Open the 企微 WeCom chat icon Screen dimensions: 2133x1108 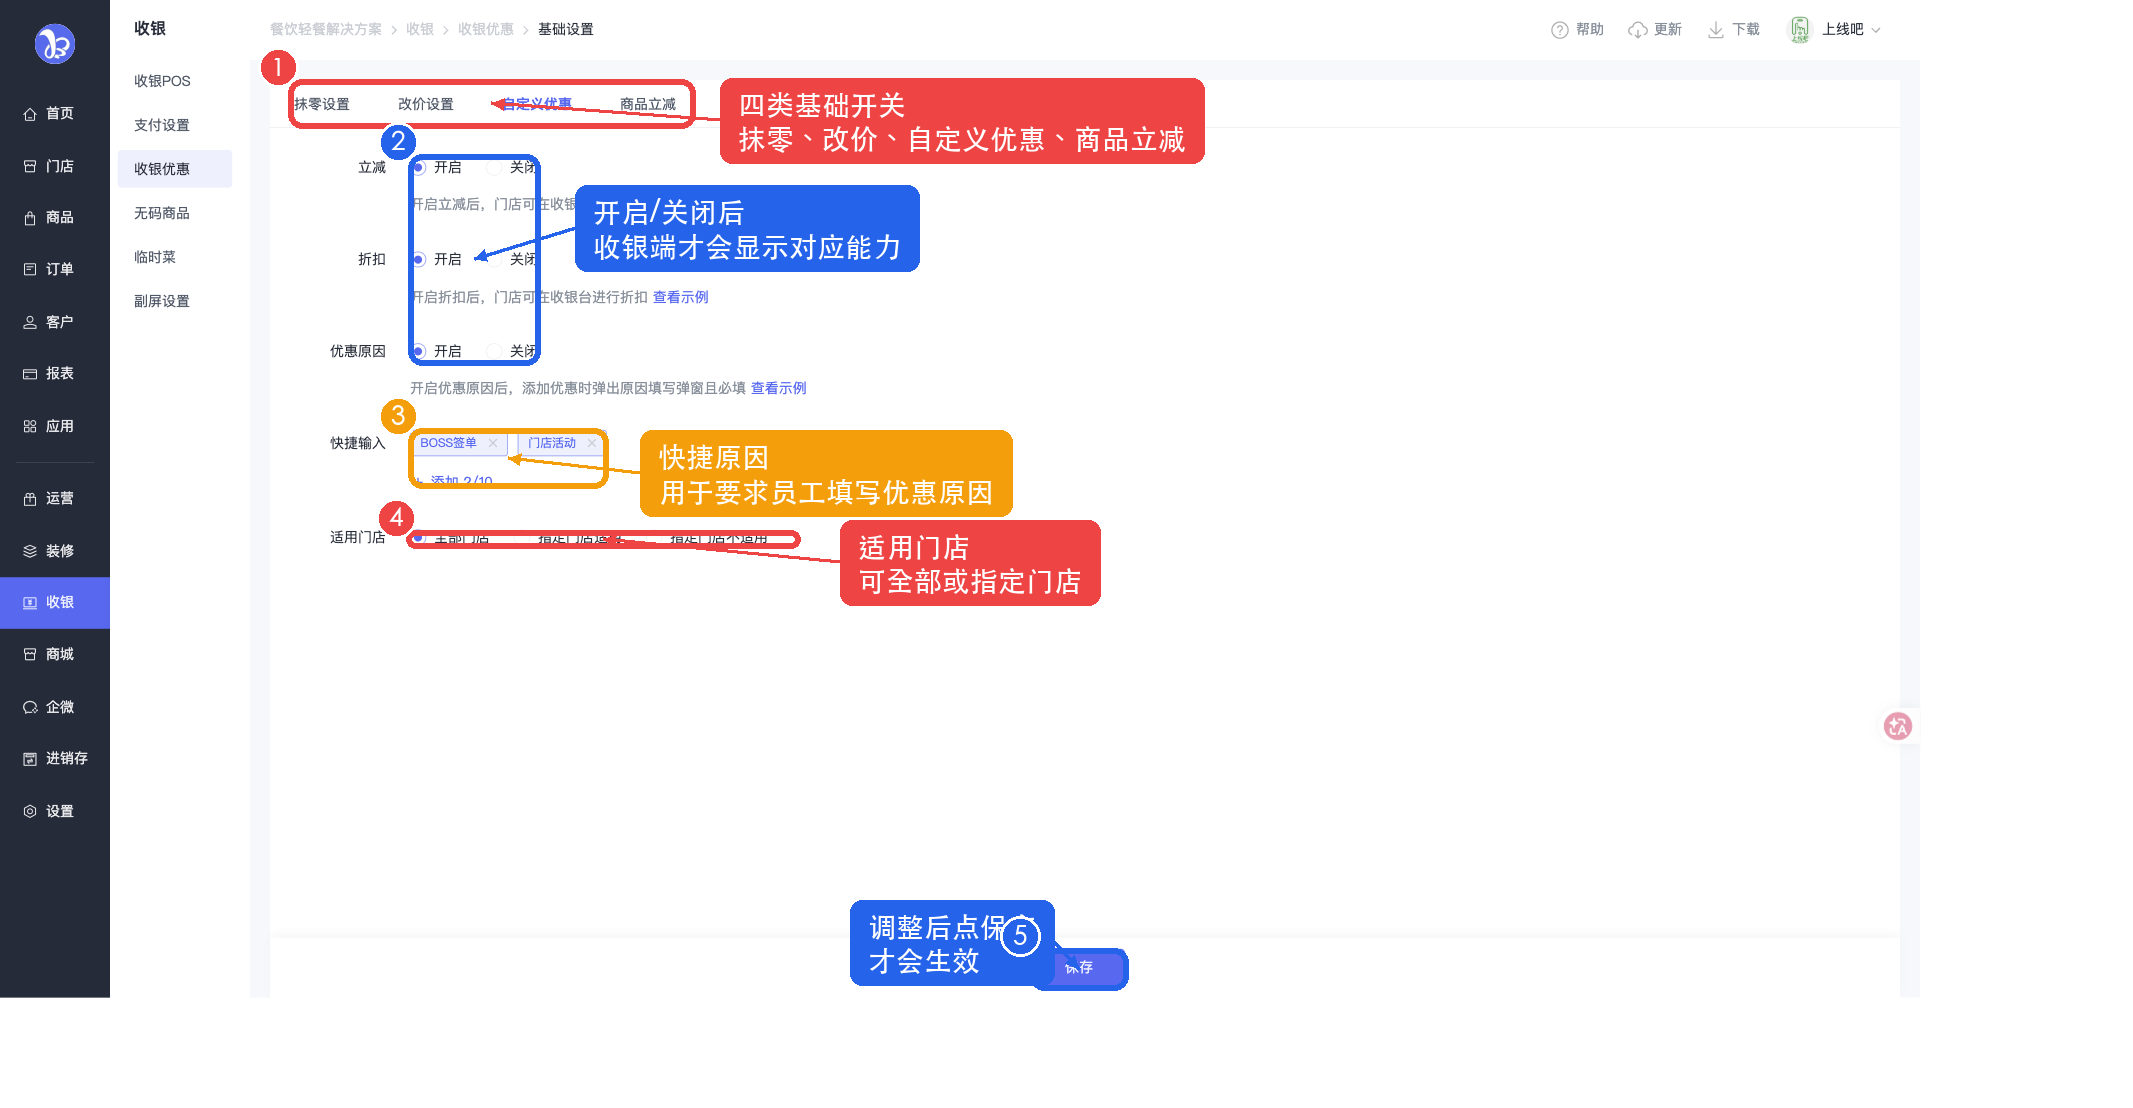[x=30, y=707]
